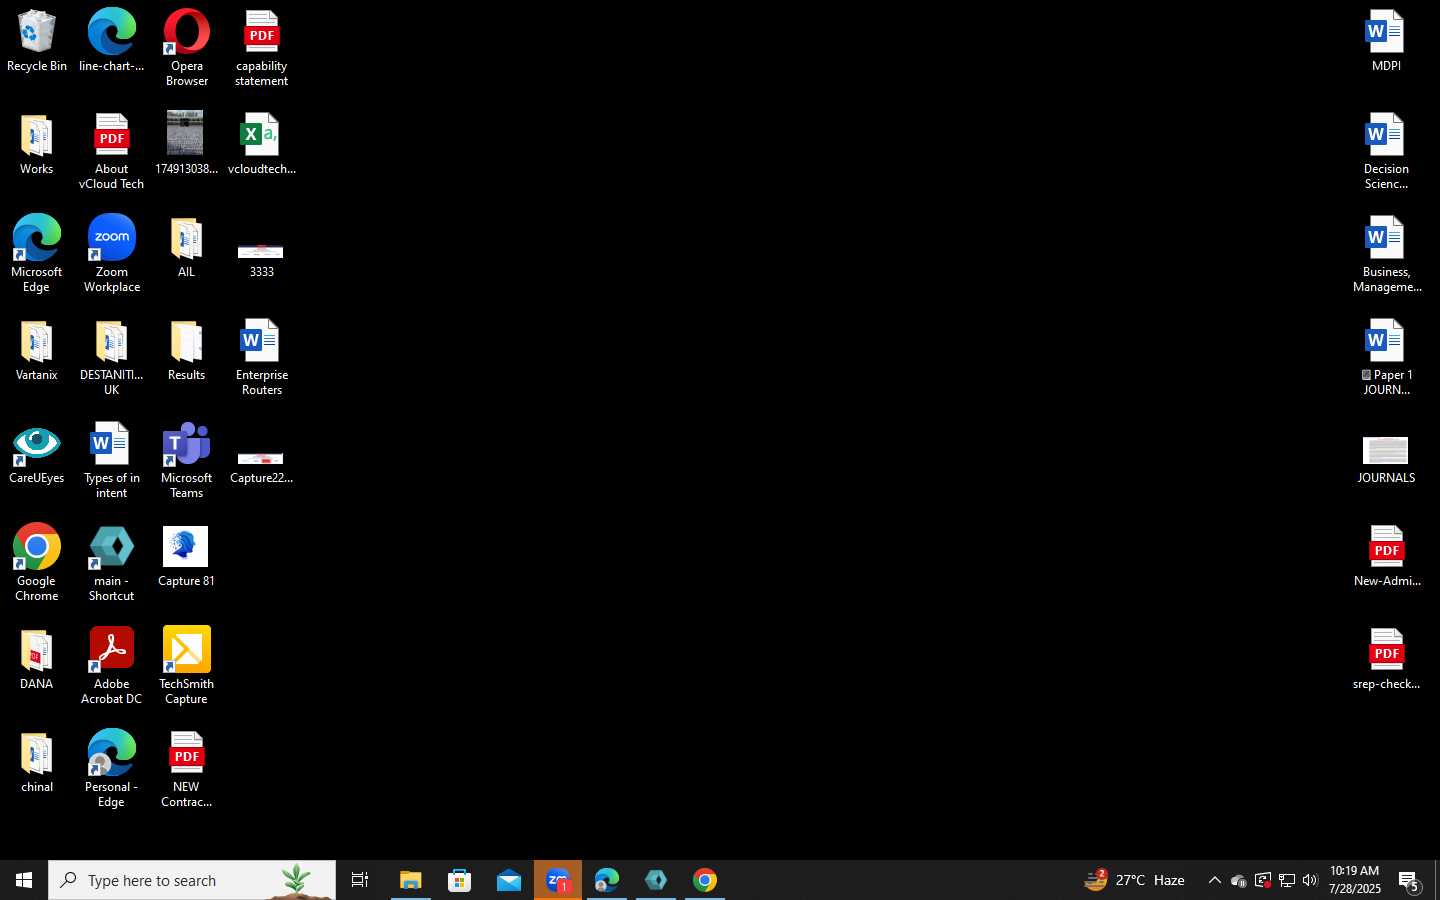Select Paper 1 JOURN Word document
The height and width of the screenshot is (900, 1440).
click(1386, 357)
